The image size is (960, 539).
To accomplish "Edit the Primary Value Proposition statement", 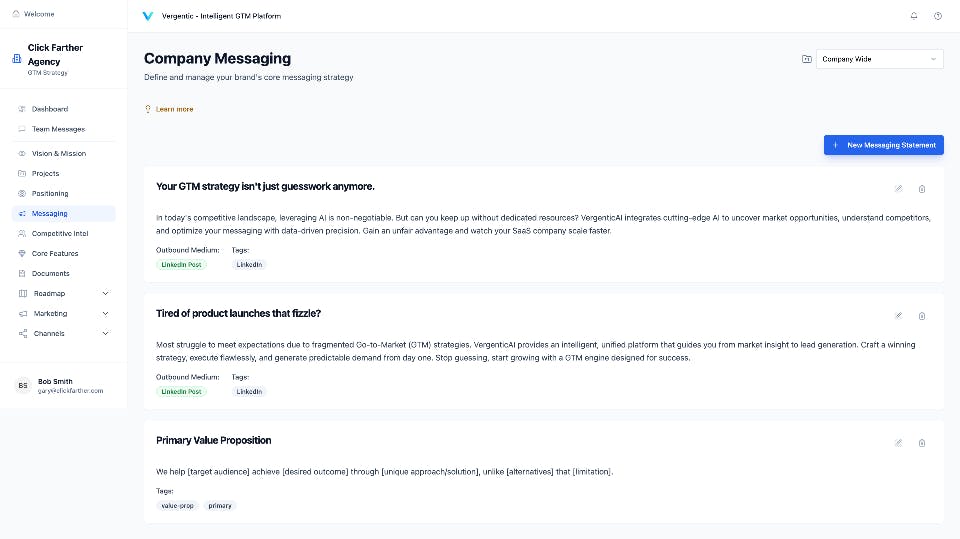I will 898,442.
